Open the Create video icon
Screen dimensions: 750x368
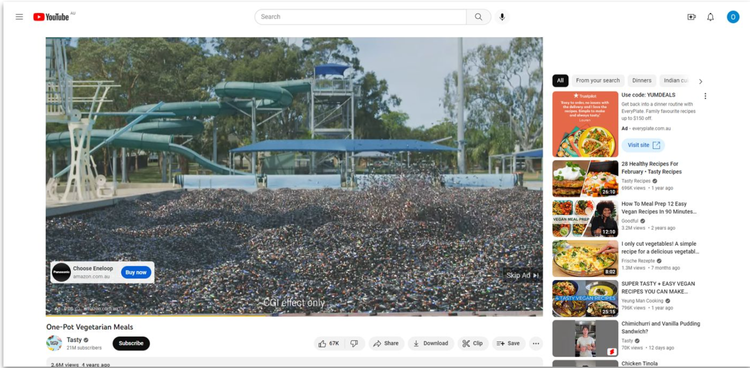[691, 17]
